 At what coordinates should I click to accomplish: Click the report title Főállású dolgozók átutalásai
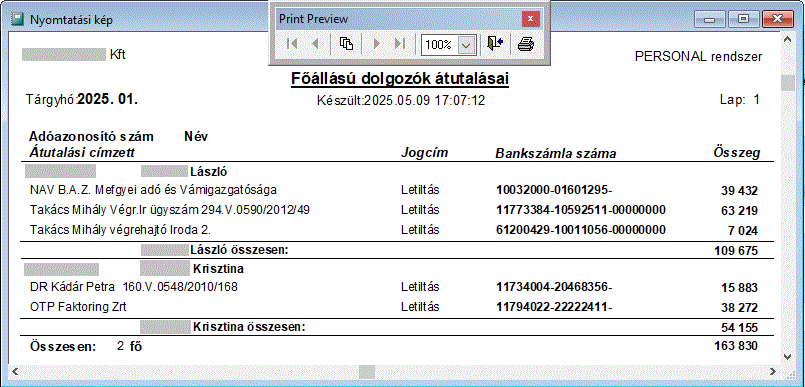pos(400,79)
